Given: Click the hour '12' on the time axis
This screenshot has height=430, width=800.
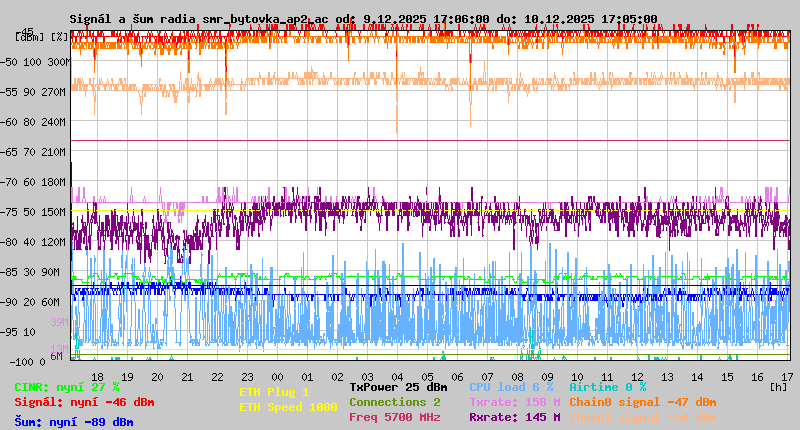Looking at the screenshot, I should (637, 377).
